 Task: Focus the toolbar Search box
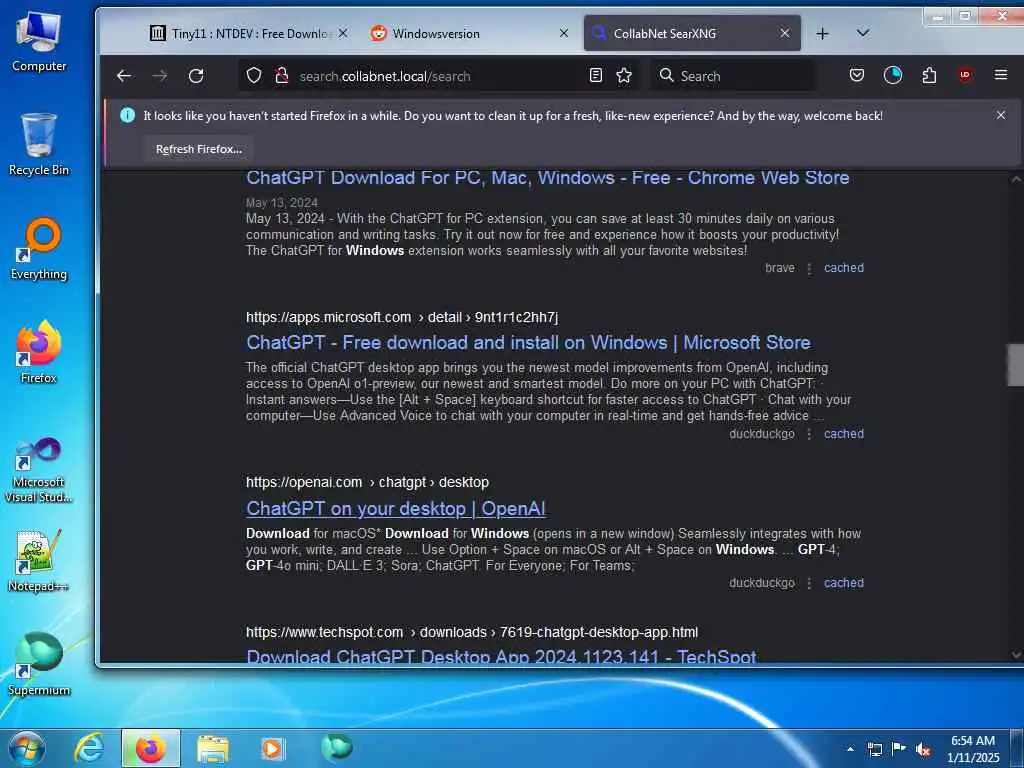click(733, 76)
